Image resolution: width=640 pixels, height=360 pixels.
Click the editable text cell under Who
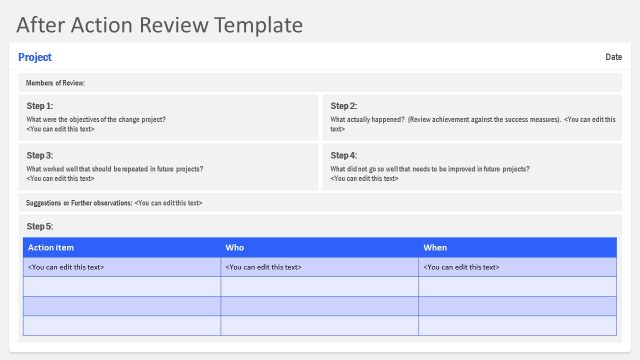coord(320,267)
